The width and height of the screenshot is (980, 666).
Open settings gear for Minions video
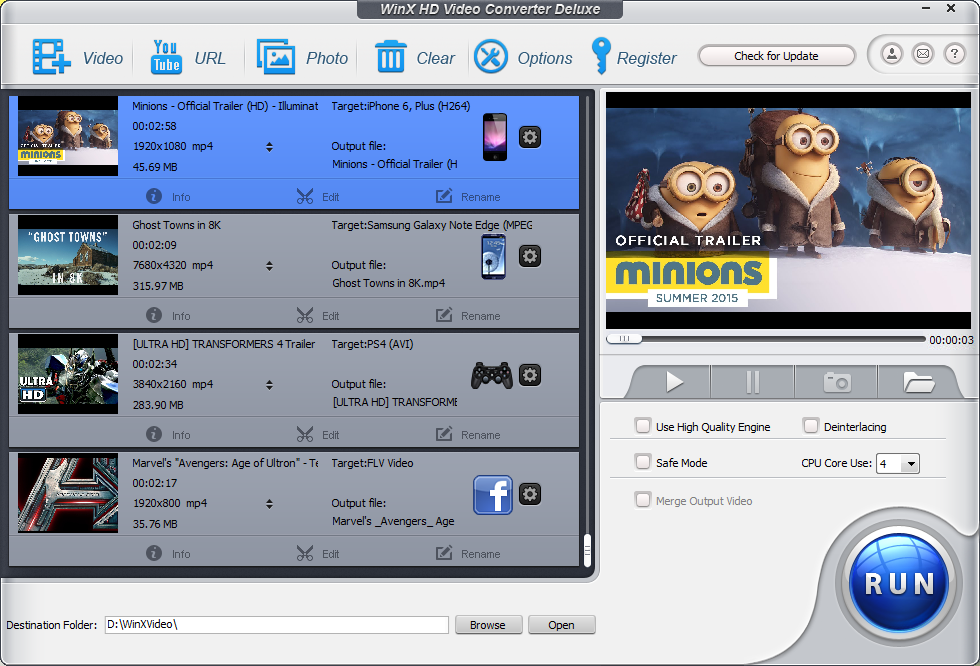click(530, 137)
